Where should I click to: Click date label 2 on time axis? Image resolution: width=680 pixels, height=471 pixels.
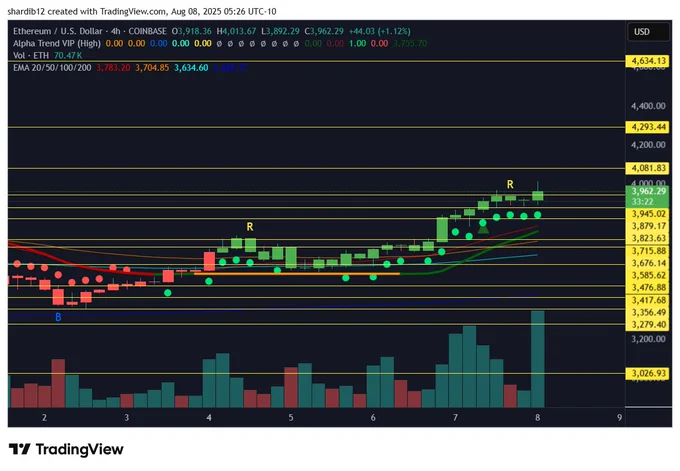44,418
